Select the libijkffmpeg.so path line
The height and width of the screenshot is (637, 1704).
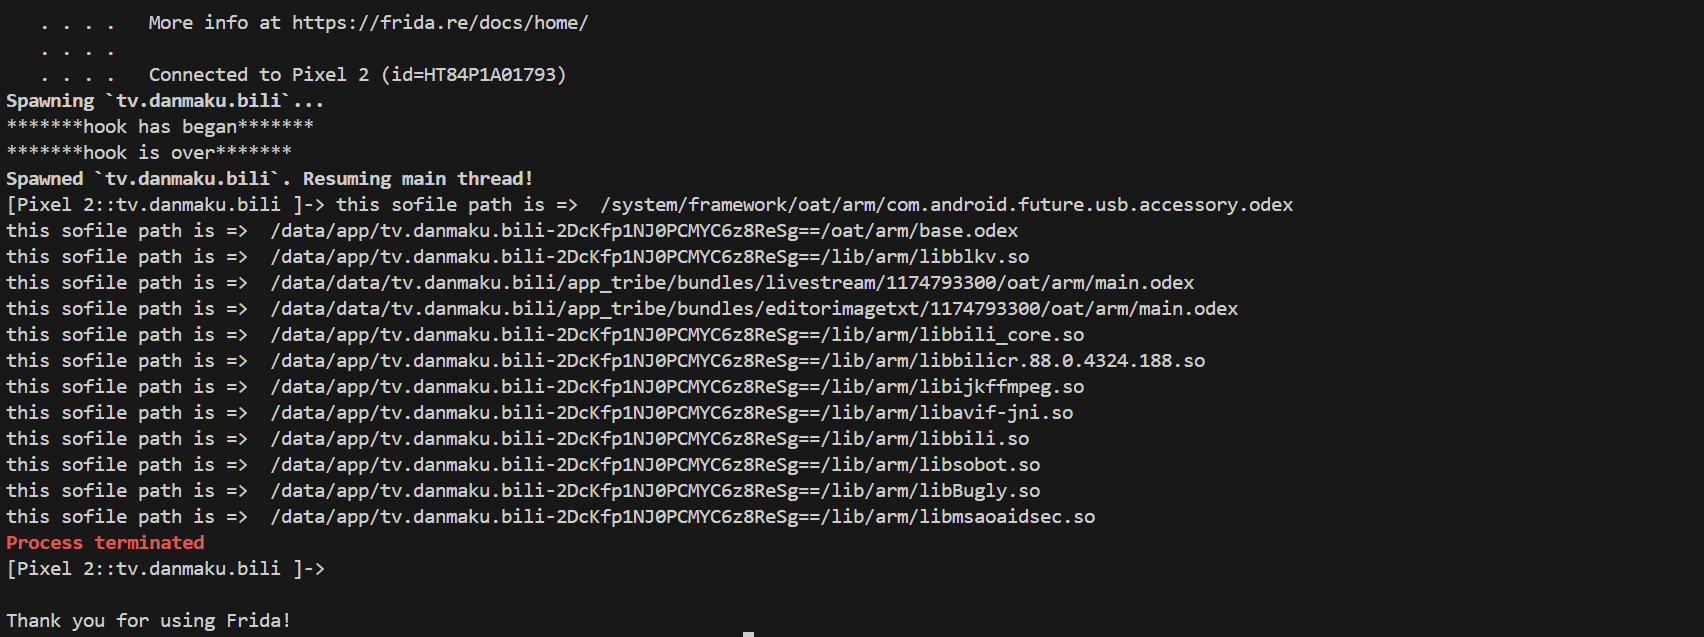tap(545, 387)
